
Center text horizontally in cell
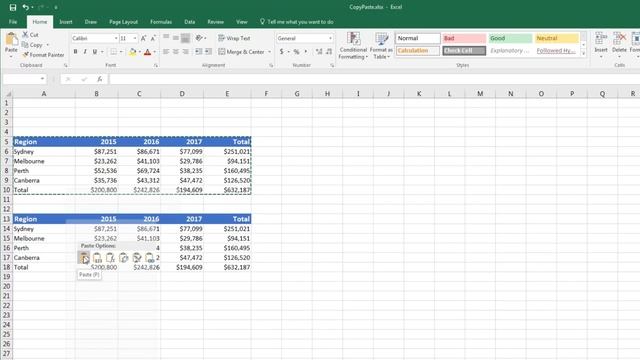pos(176,52)
